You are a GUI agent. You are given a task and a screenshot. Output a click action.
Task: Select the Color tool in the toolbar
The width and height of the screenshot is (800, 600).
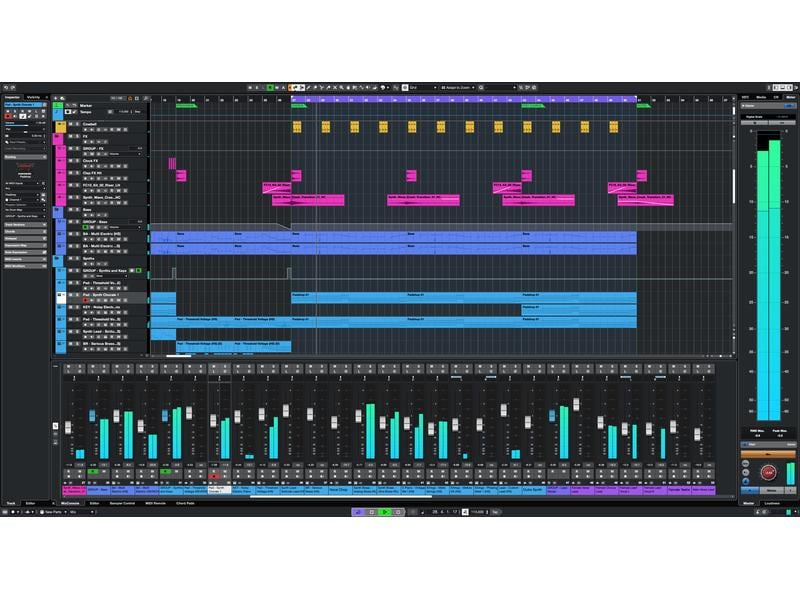[383, 88]
